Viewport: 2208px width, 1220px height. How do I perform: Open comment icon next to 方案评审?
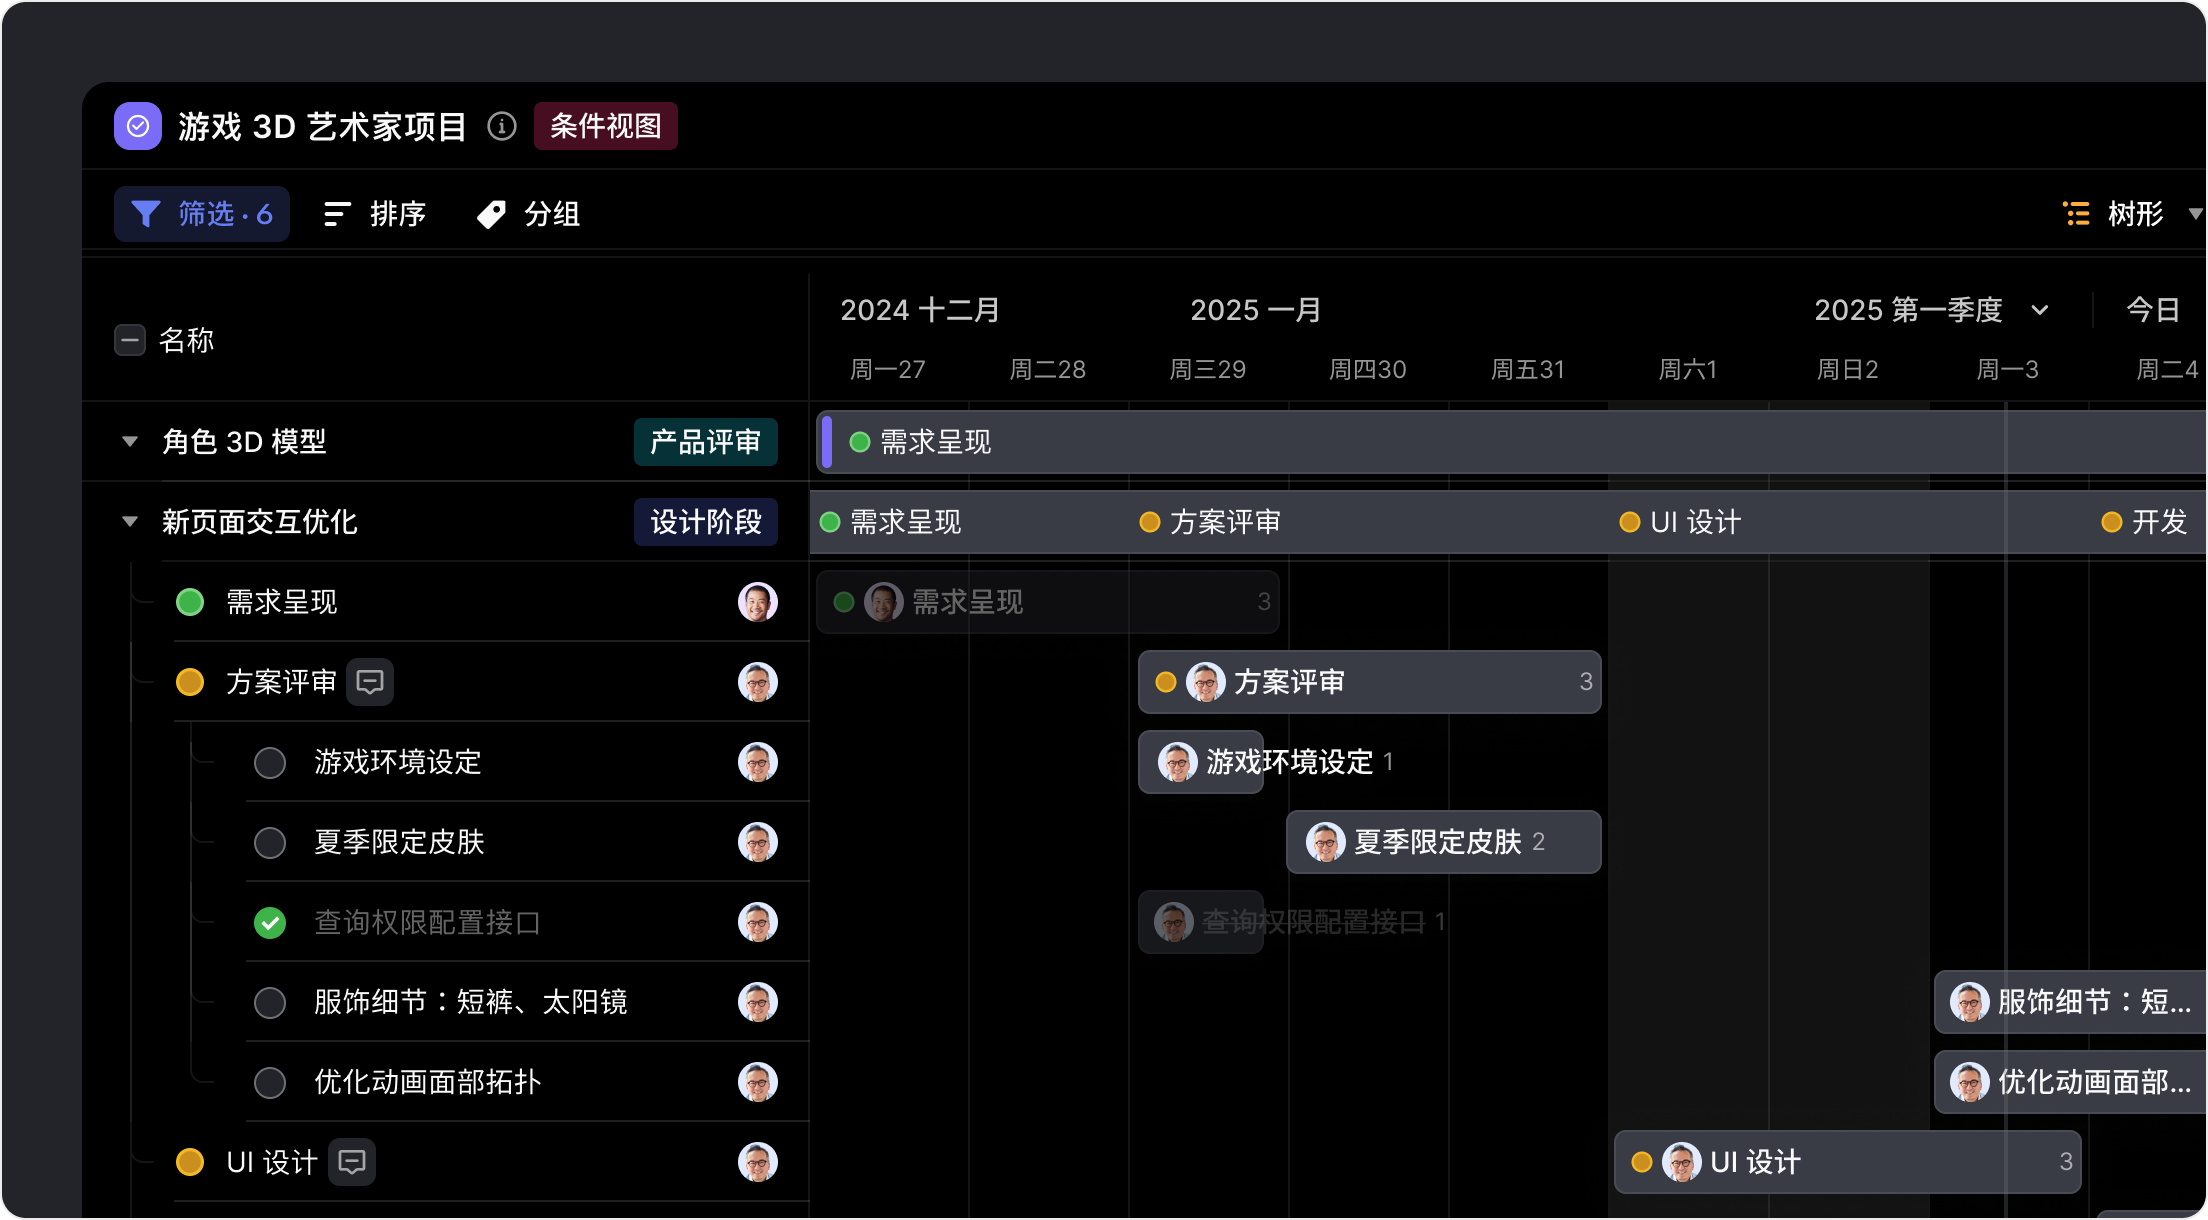point(370,682)
